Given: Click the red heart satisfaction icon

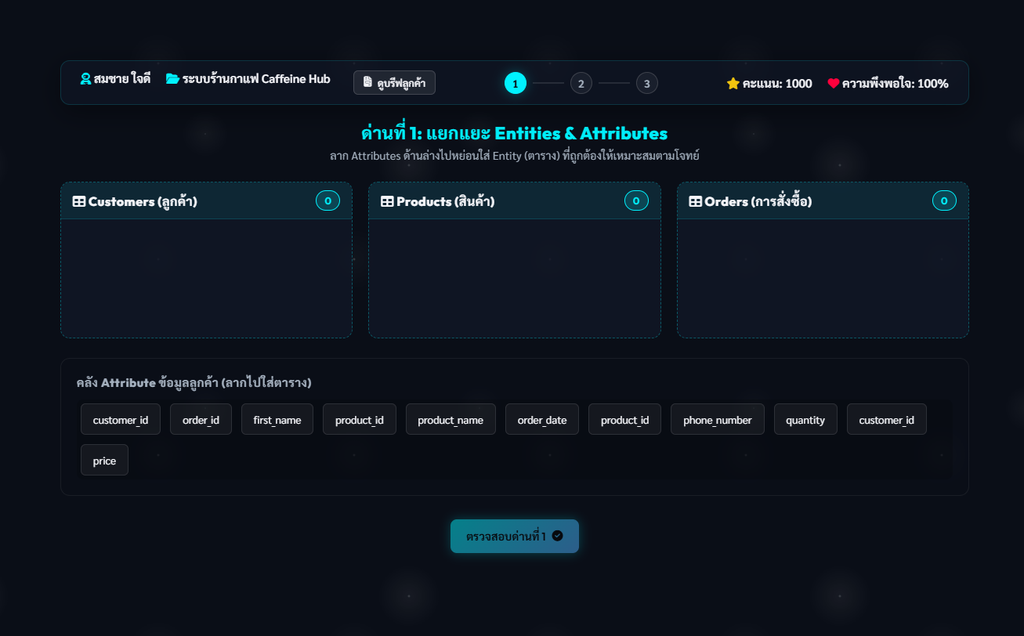Looking at the screenshot, I should click(x=833, y=84).
